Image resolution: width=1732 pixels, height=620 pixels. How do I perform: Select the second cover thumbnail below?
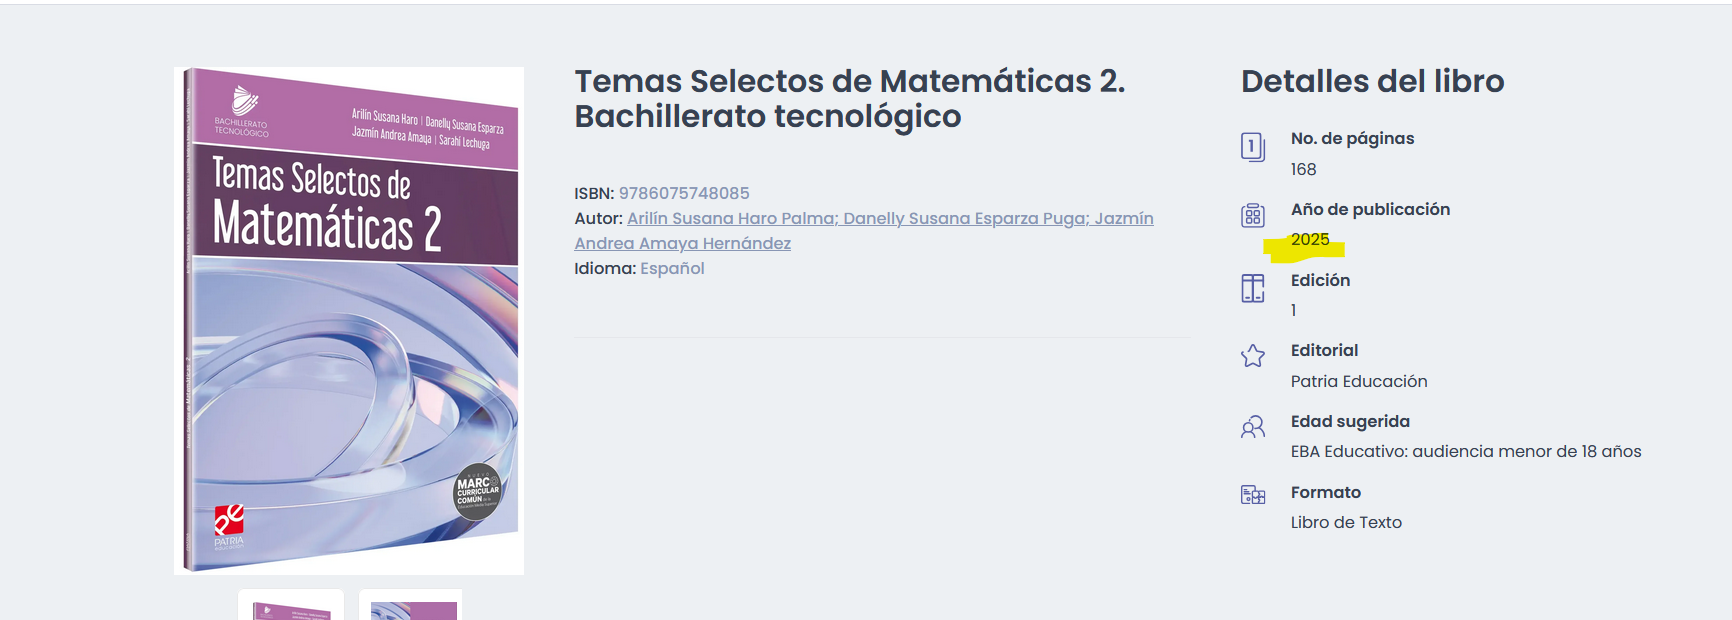411,607
